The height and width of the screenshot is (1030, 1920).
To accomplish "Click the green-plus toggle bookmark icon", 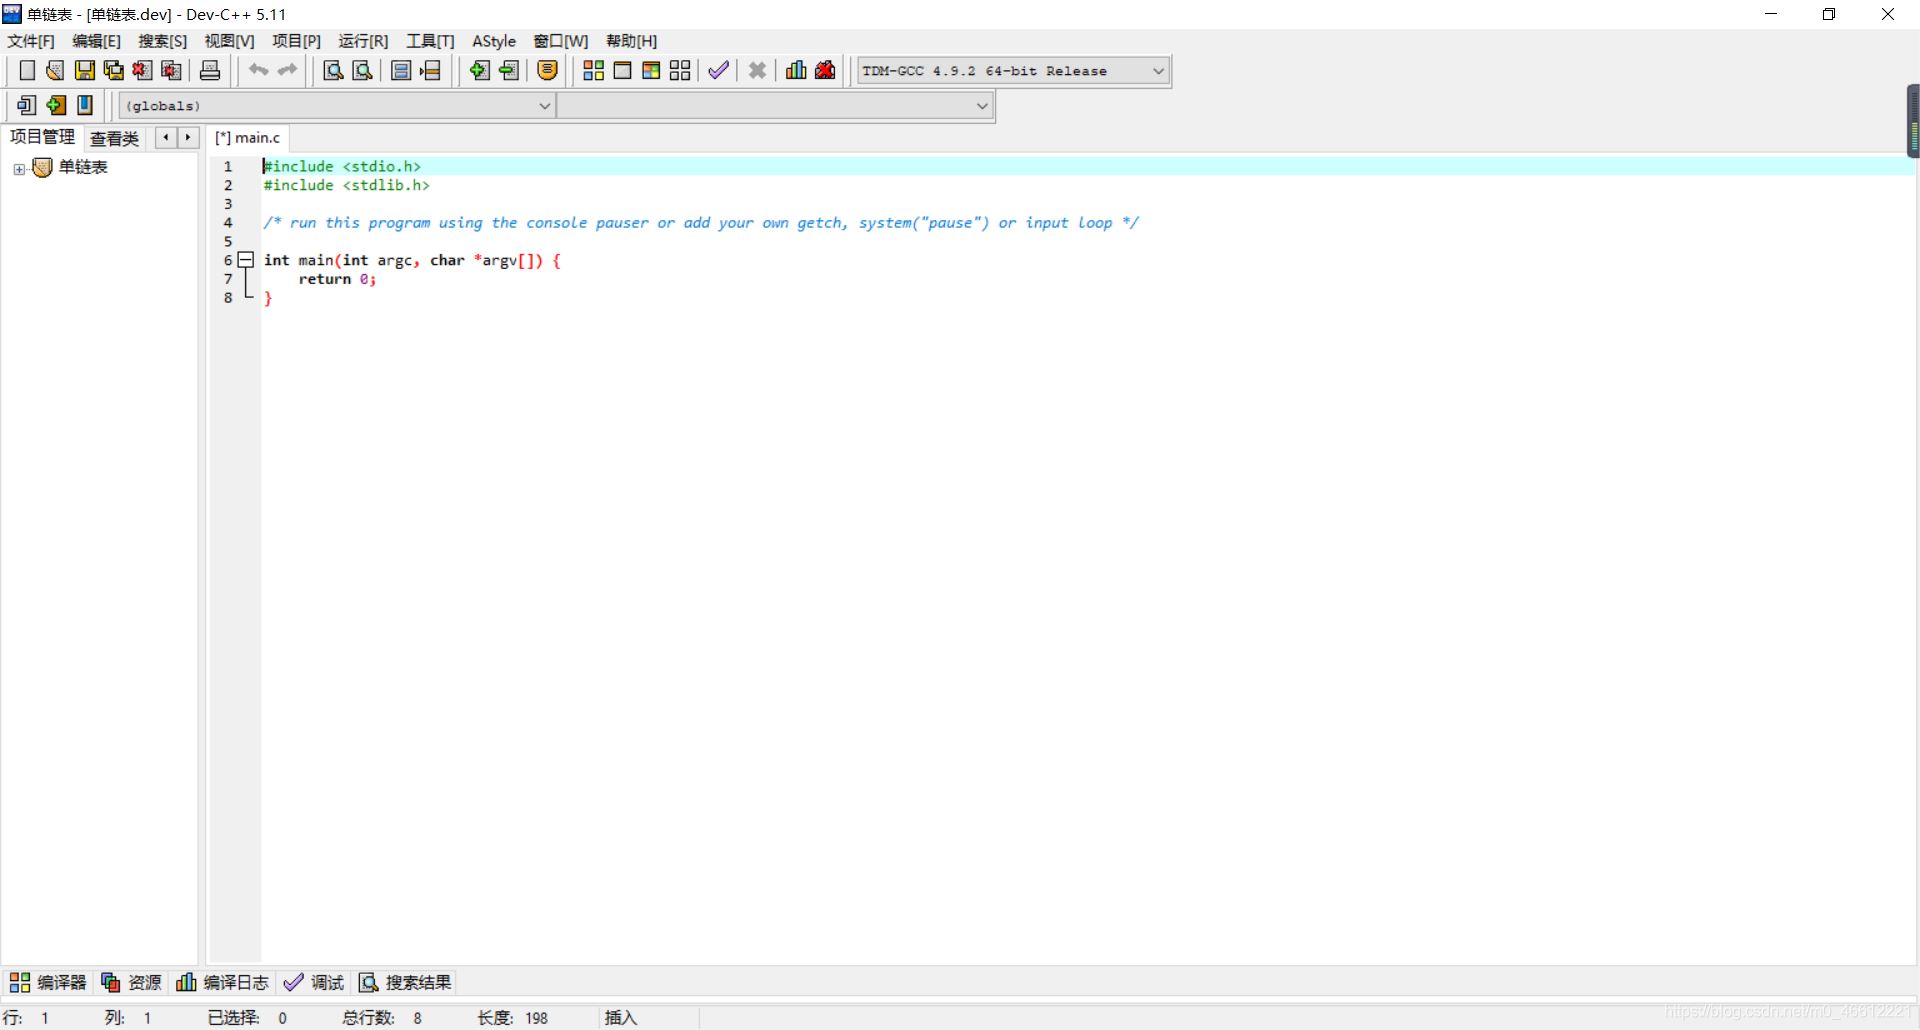I will pyautogui.click(x=56, y=105).
